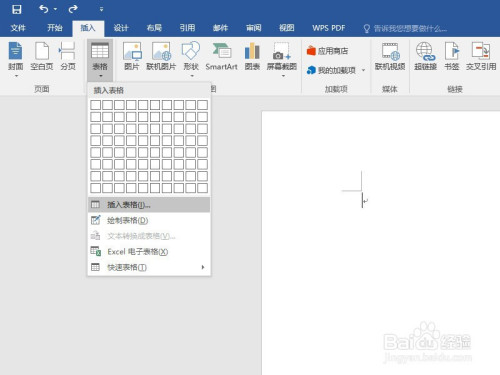The width and height of the screenshot is (500, 375).
Task: Click the top-left cell of the table grid
Action: point(96,105)
